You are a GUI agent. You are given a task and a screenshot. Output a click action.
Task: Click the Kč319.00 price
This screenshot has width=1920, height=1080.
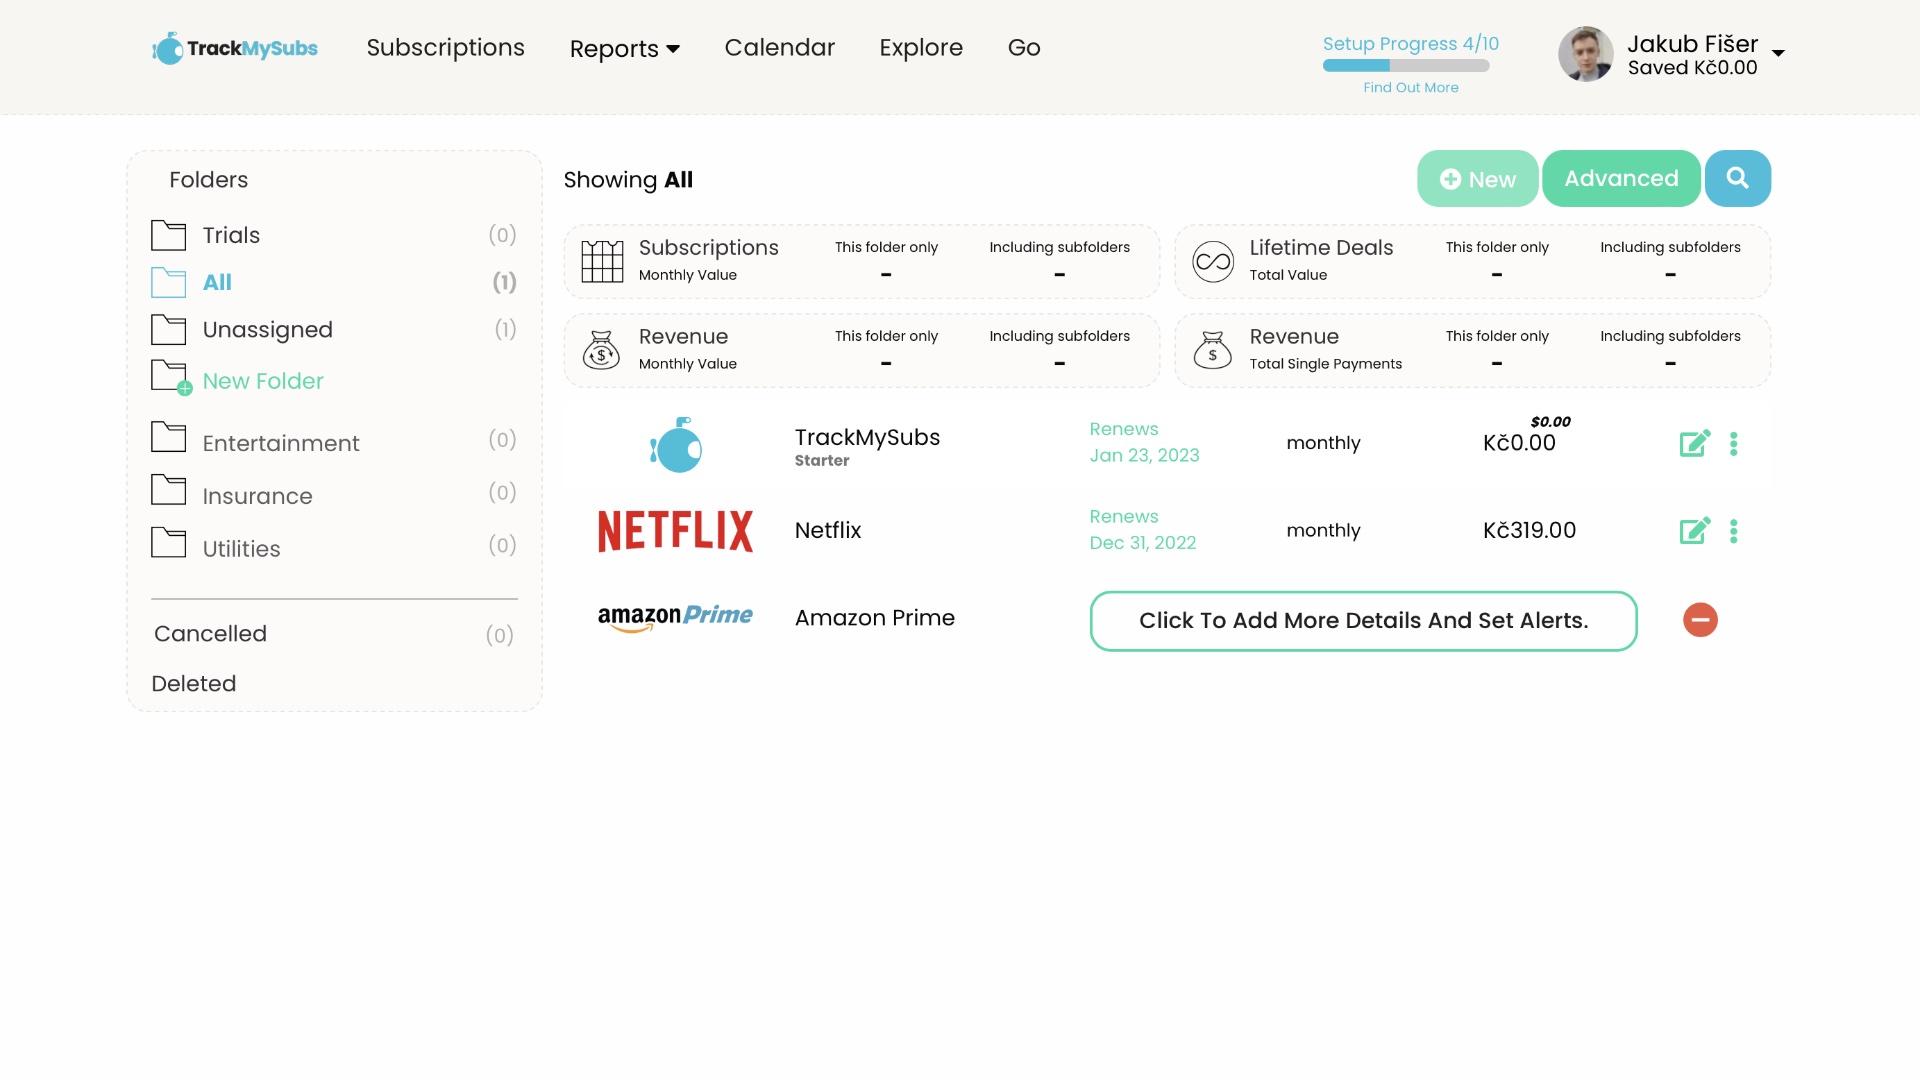pyautogui.click(x=1529, y=531)
